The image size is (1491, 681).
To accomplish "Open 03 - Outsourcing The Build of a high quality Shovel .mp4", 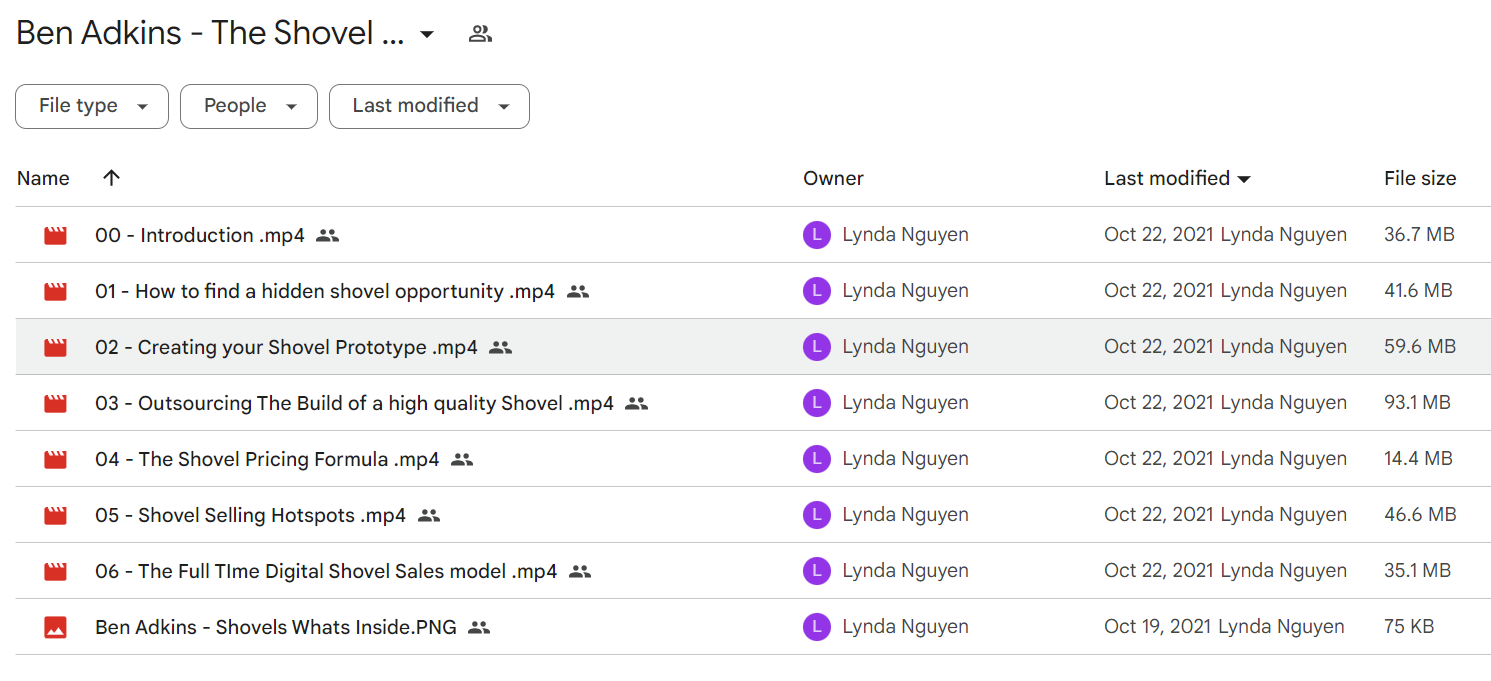I will pos(354,403).
